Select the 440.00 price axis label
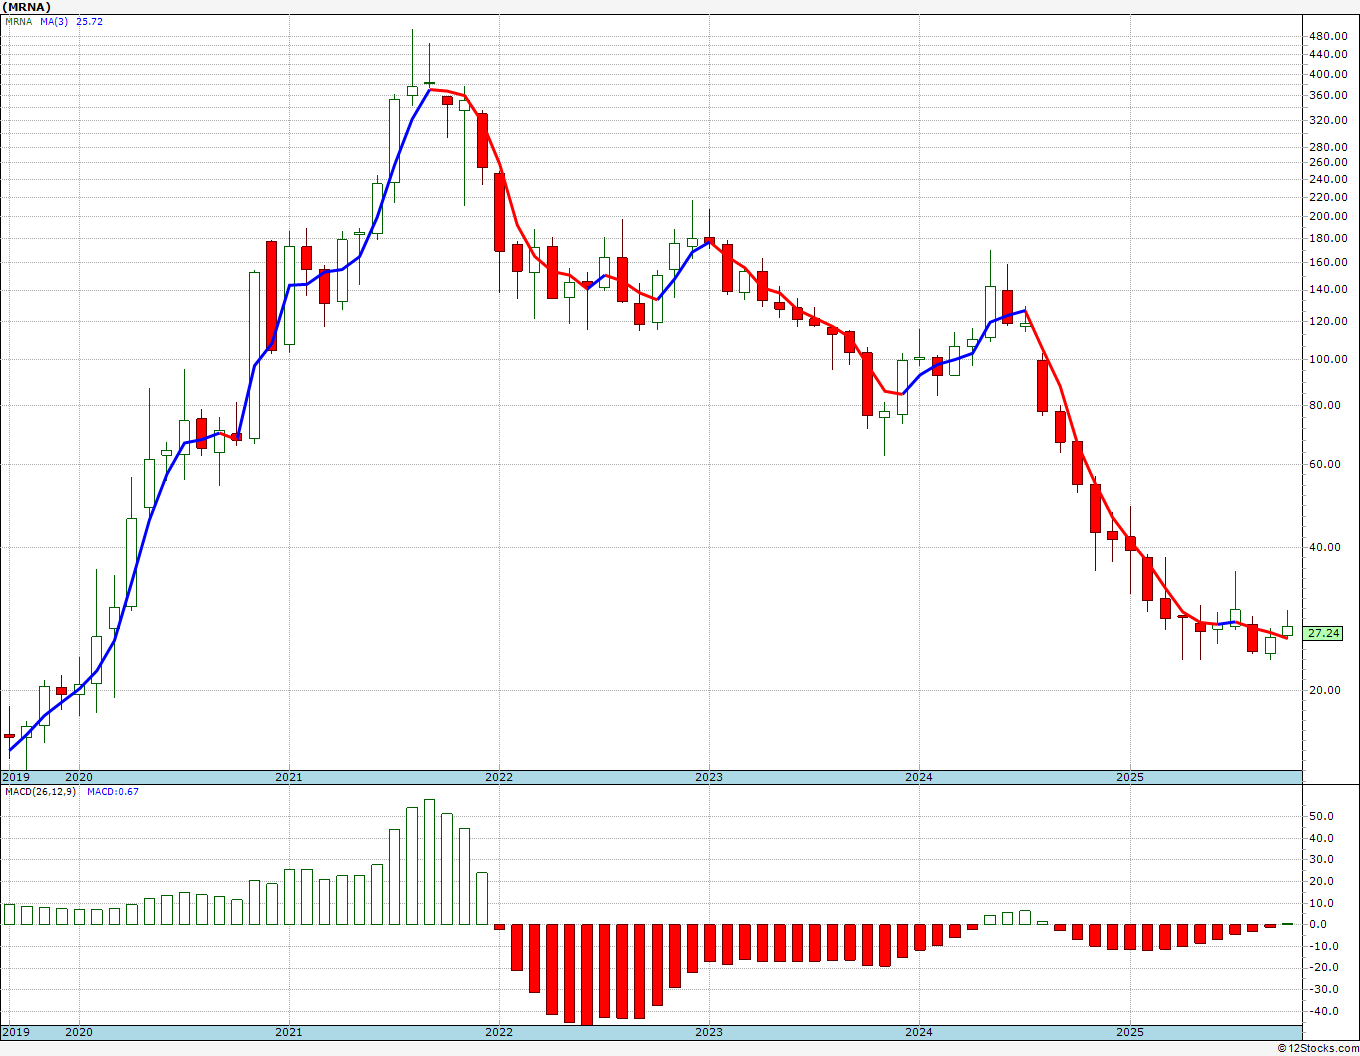The image size is (1360, 1056). tap(1328, 55)
